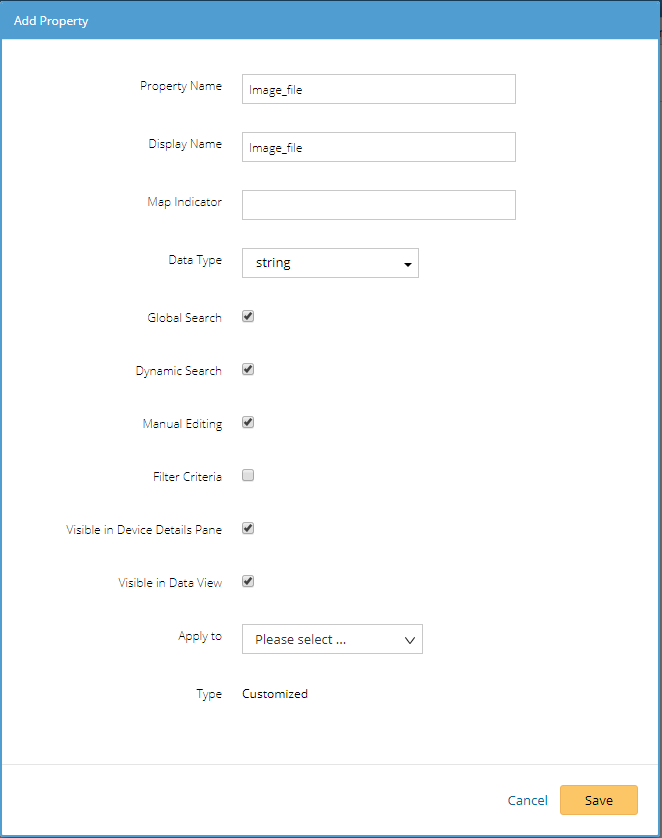Uncheck the Global Search checkbox
The height and width of the screenshot is (838, 662).
pos(248,316)
